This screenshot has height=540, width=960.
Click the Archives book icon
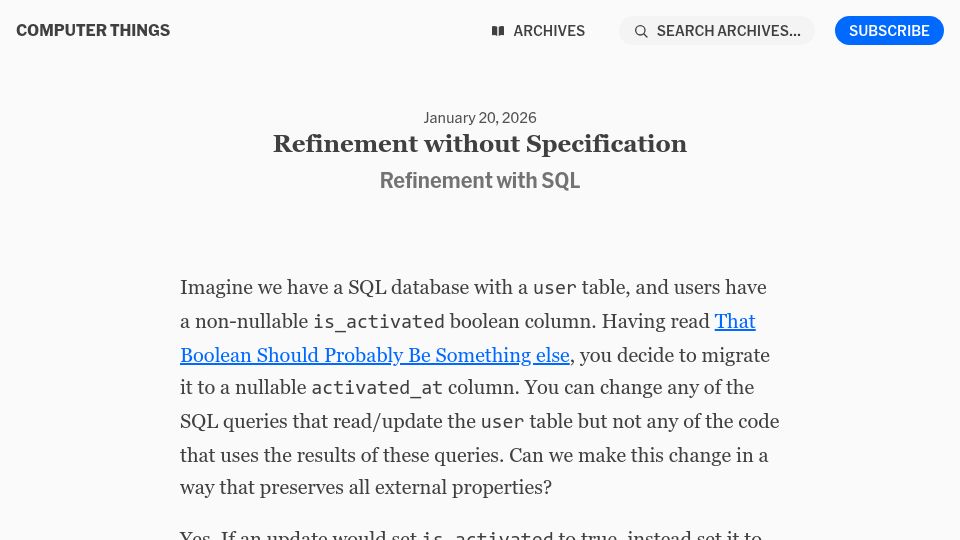498,31
